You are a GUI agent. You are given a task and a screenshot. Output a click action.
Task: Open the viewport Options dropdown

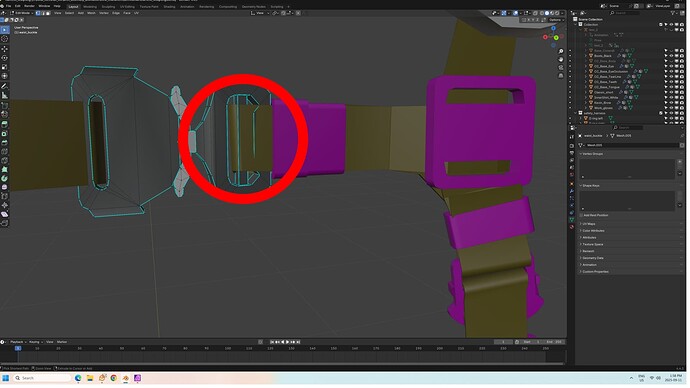(x=558, y=20)
